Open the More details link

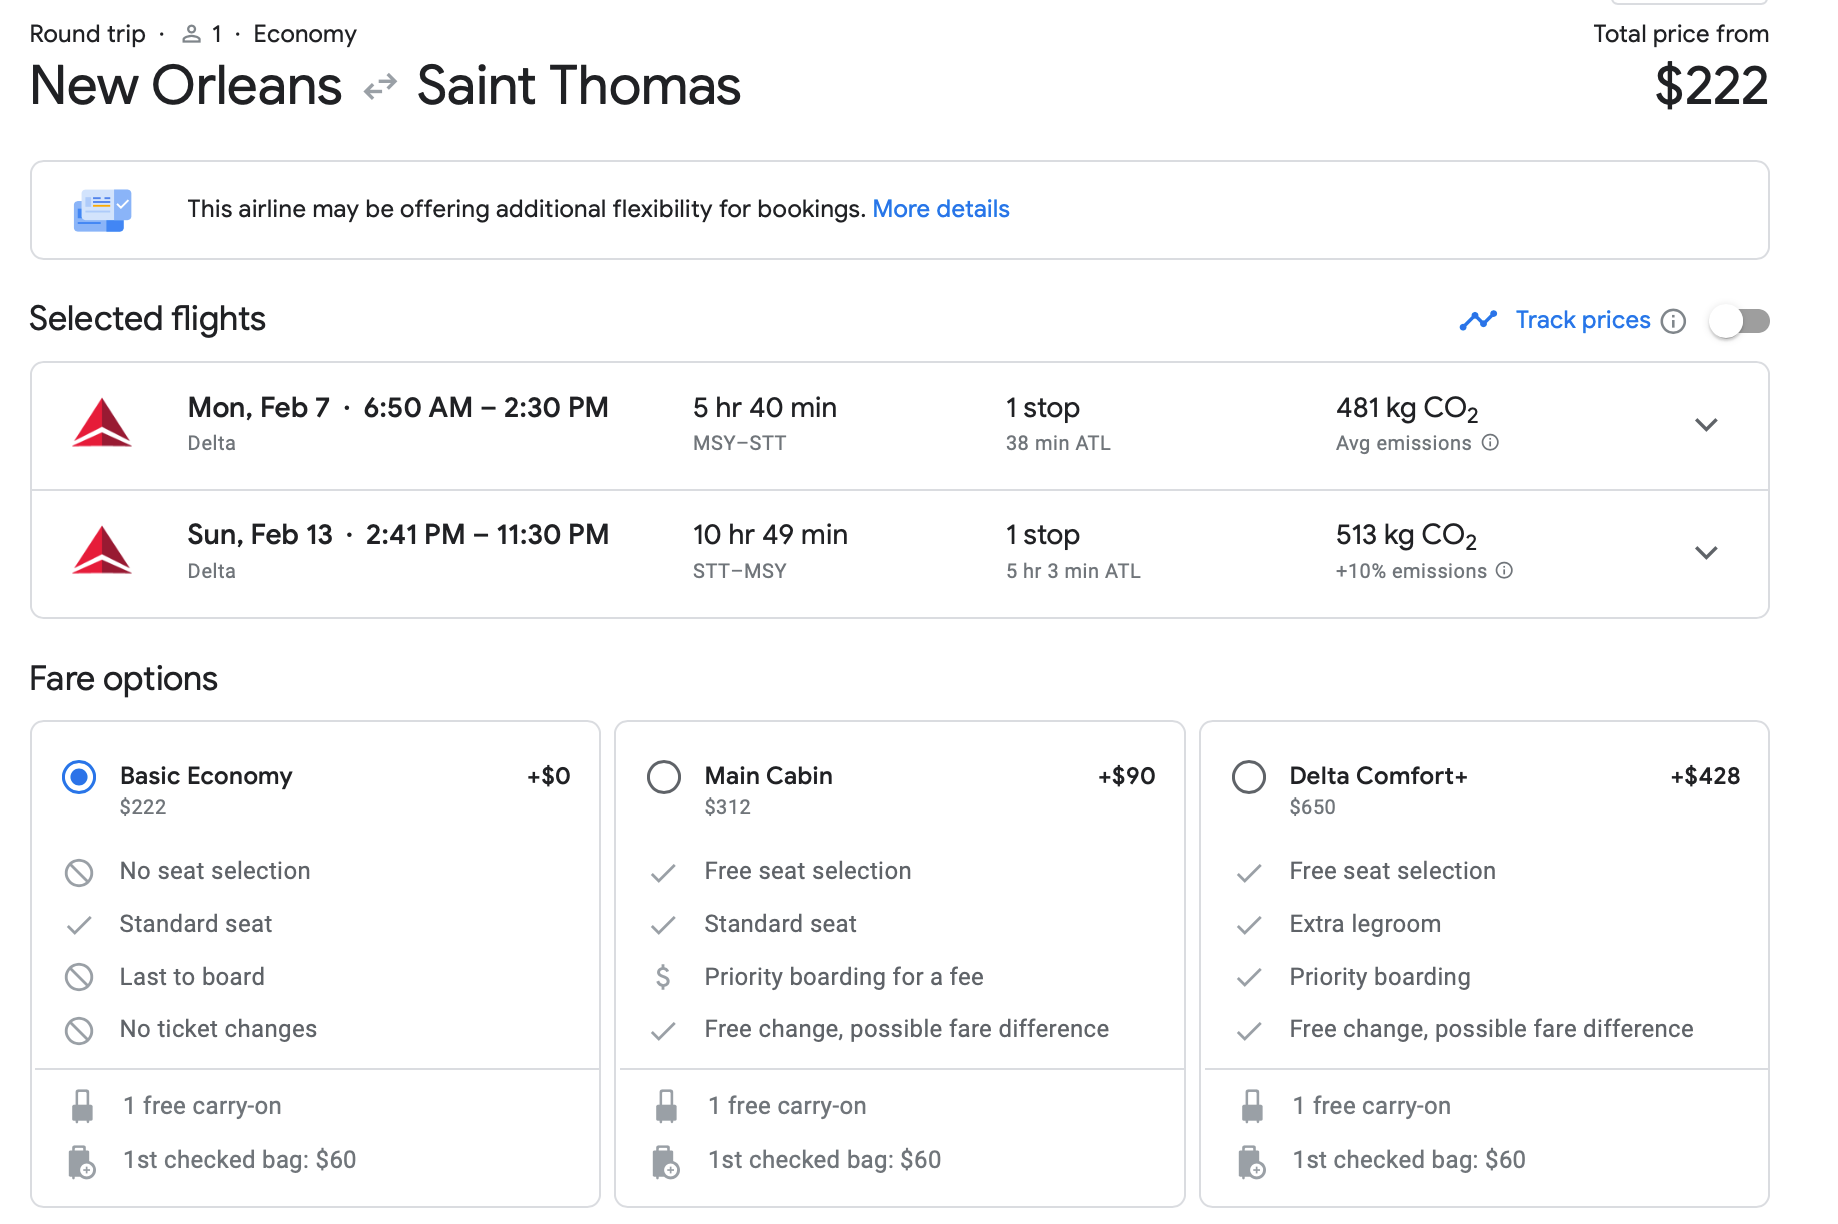click(941, 209)
